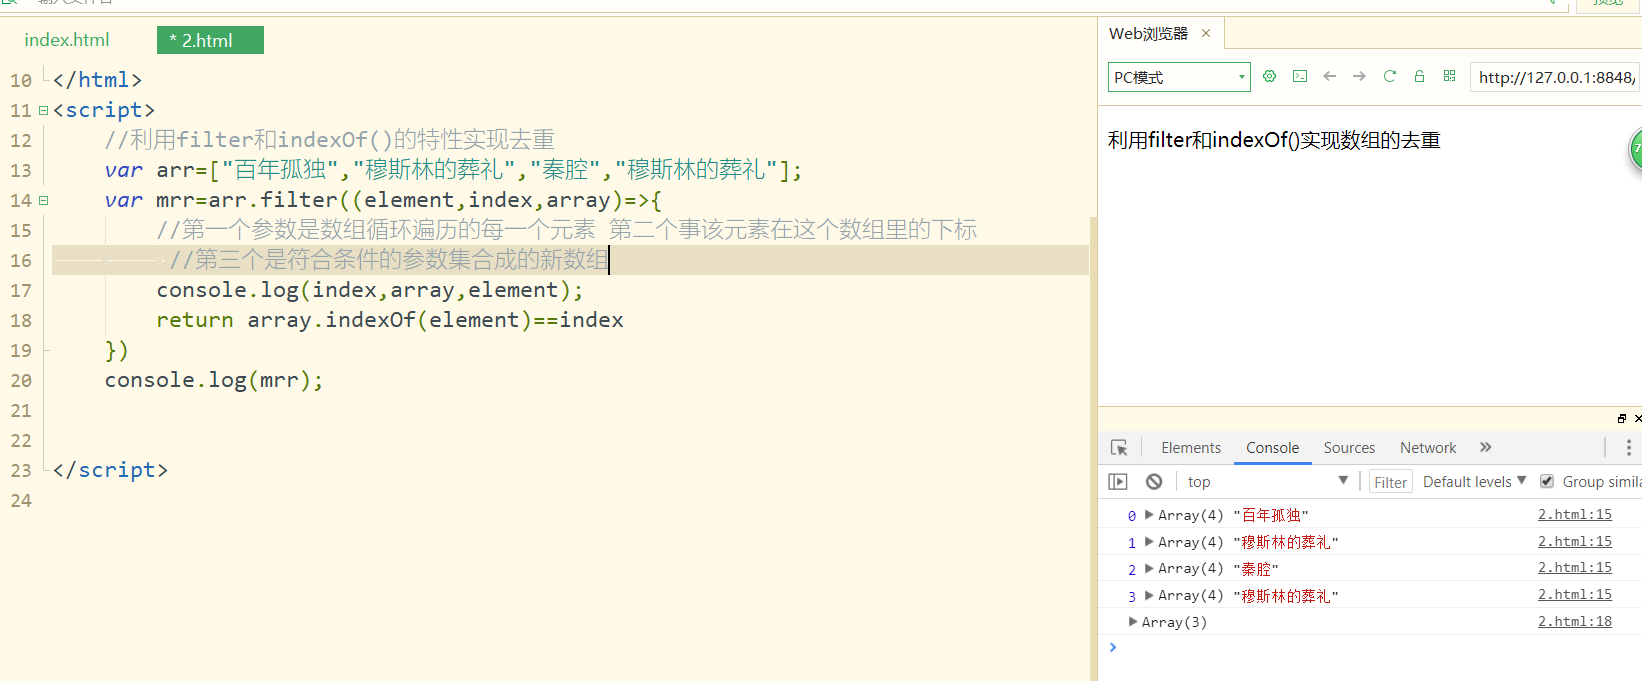The height and width of the screenshot is (681, 1642).
Task: Show the QR code icon in browser toolbar
Action: 1449,76
